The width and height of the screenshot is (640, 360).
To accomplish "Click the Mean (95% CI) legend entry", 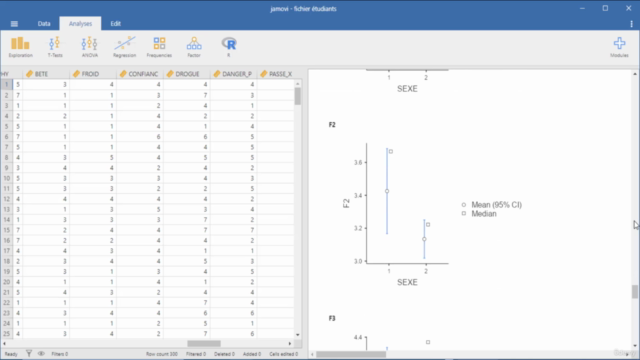I will pyautogui.click(x=492, y=205).
